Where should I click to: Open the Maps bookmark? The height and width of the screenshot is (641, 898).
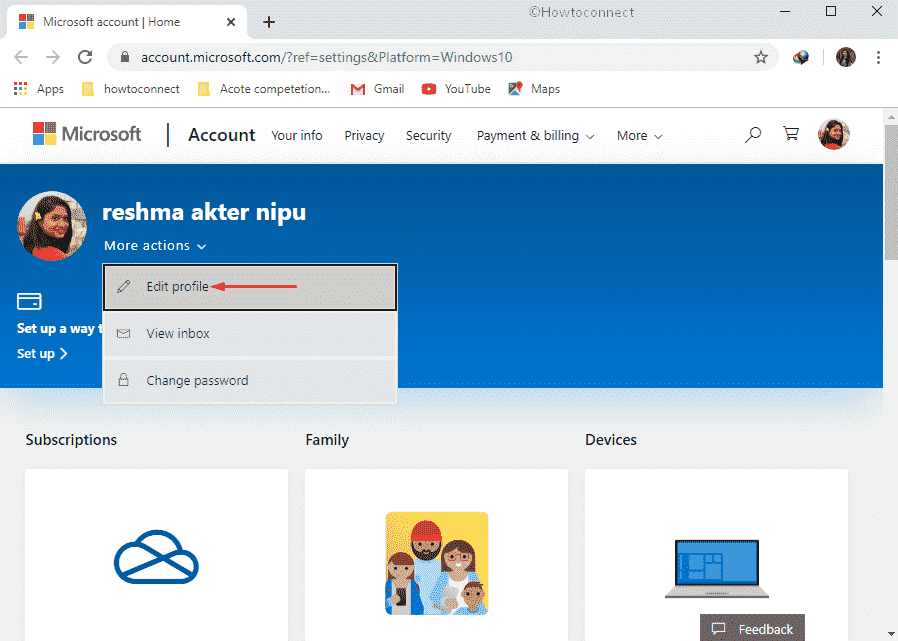(534, 89)
